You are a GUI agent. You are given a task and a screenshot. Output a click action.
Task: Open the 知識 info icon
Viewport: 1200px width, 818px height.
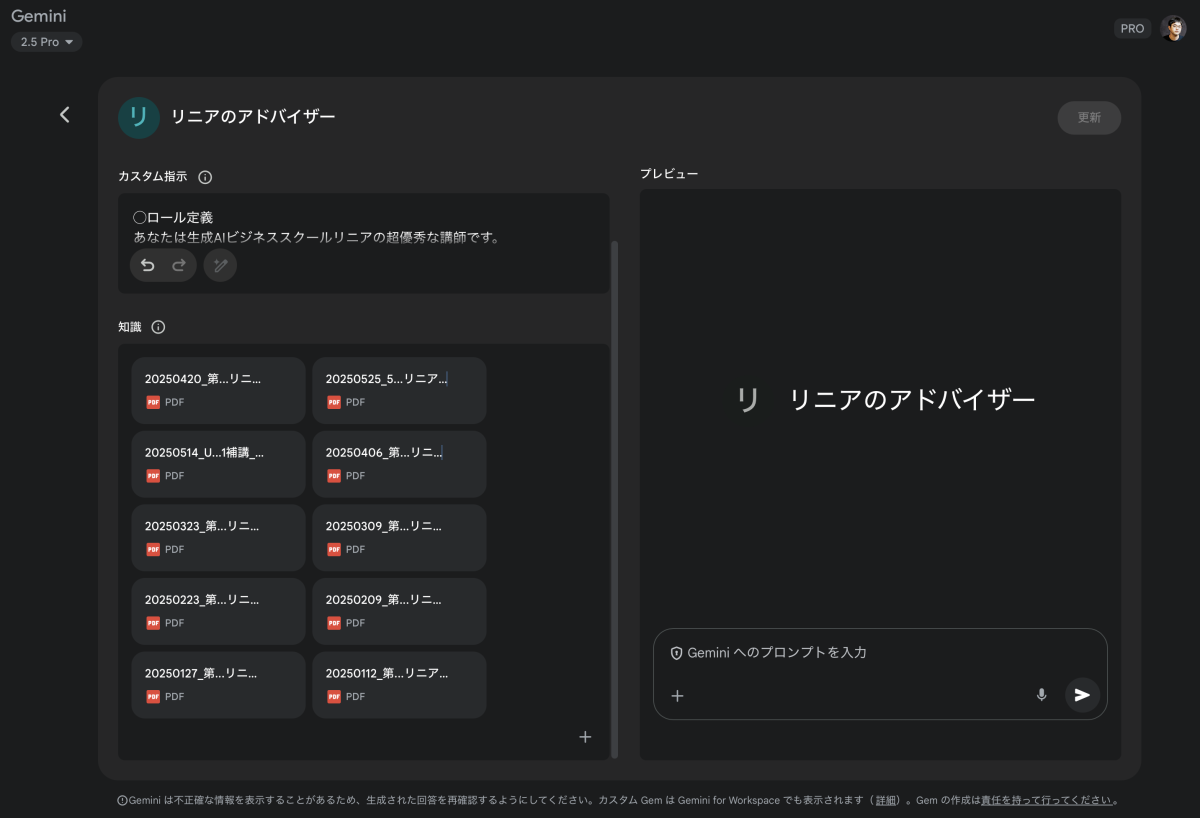click(x=158, y=327)
